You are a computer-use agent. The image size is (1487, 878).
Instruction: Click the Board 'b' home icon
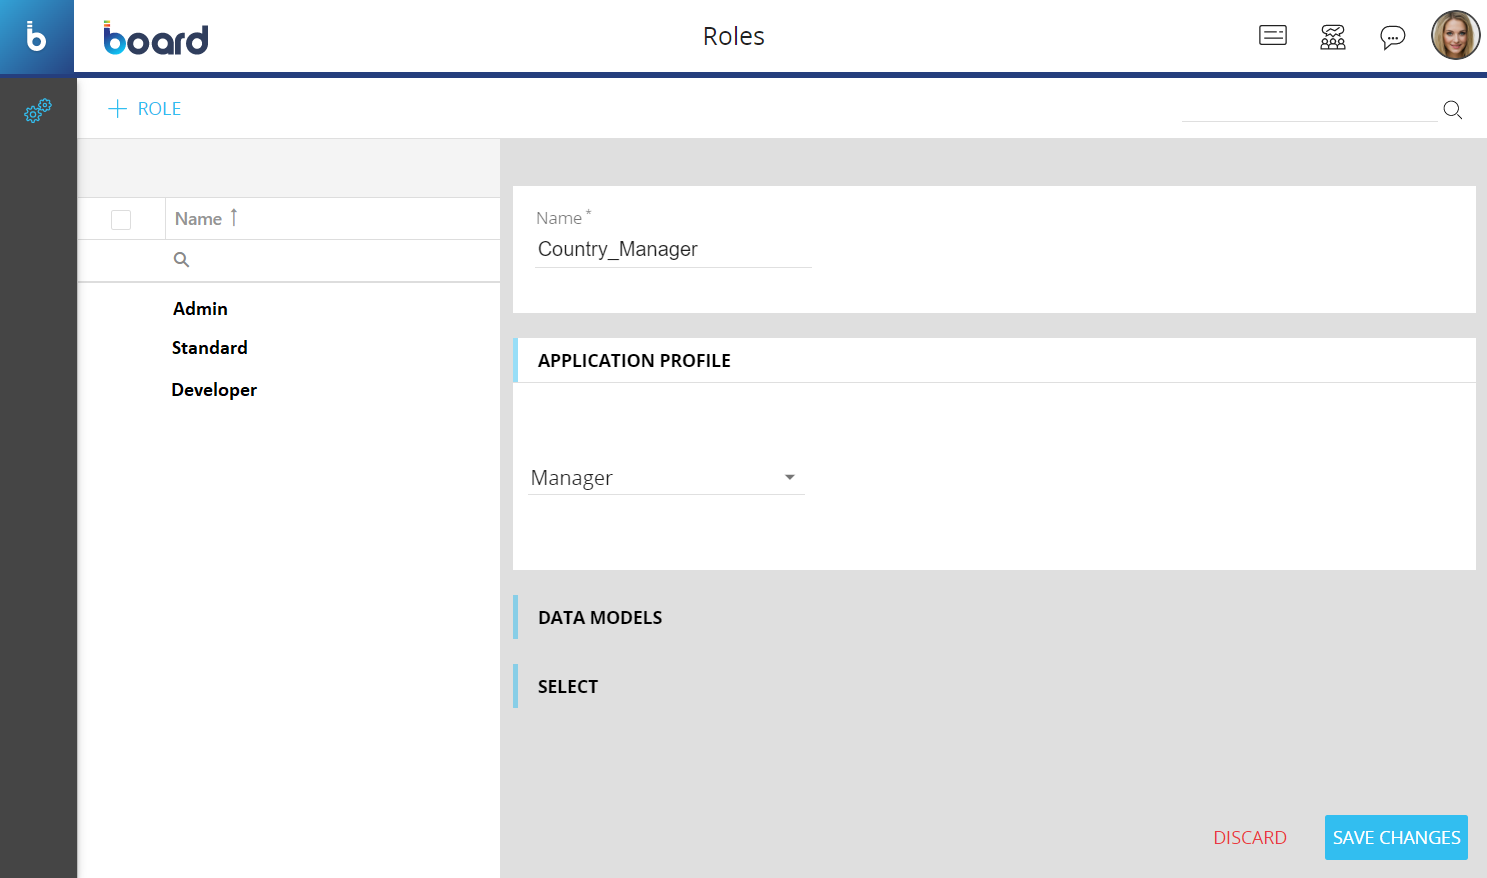pos(36,37)
